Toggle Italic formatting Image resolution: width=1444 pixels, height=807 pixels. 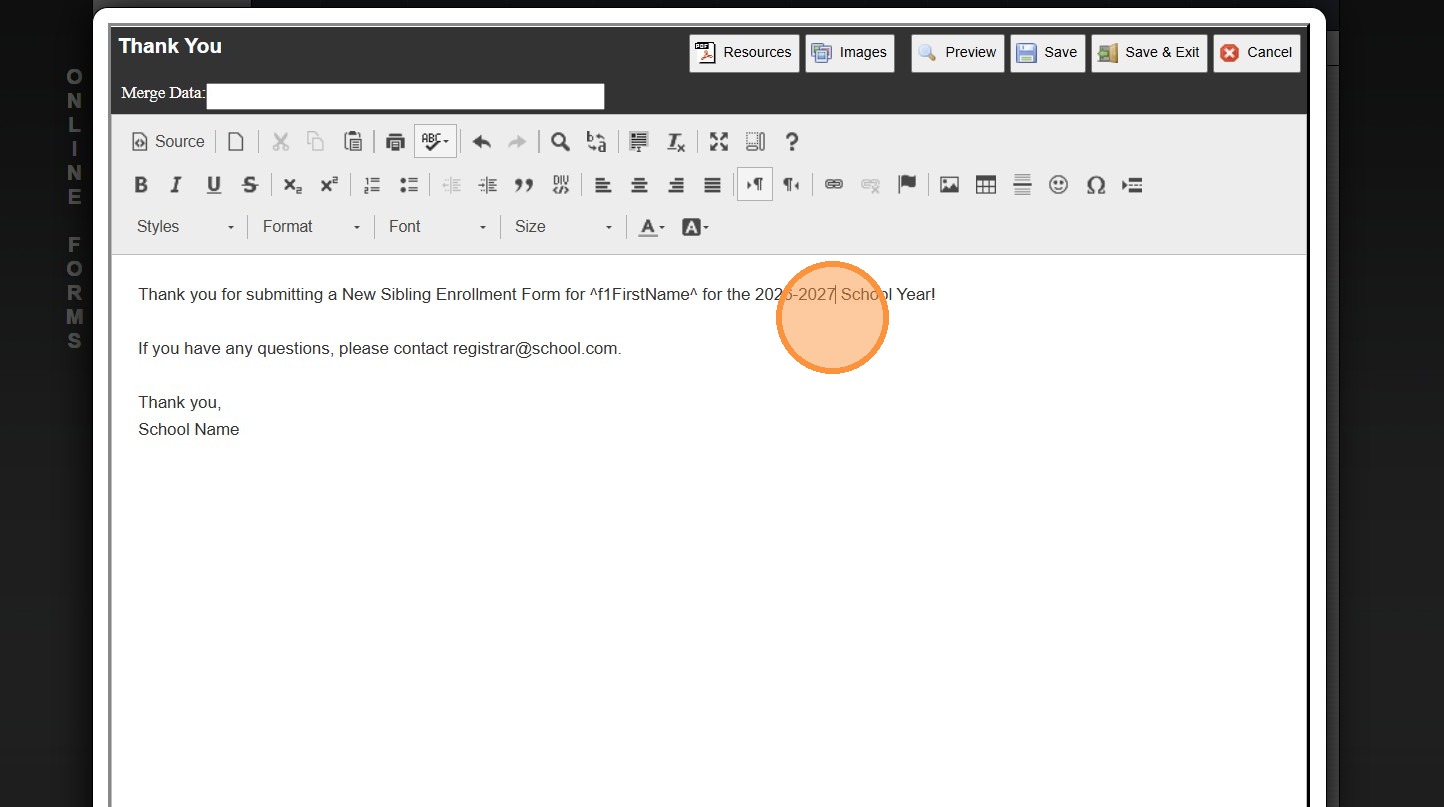pos(176,185)
